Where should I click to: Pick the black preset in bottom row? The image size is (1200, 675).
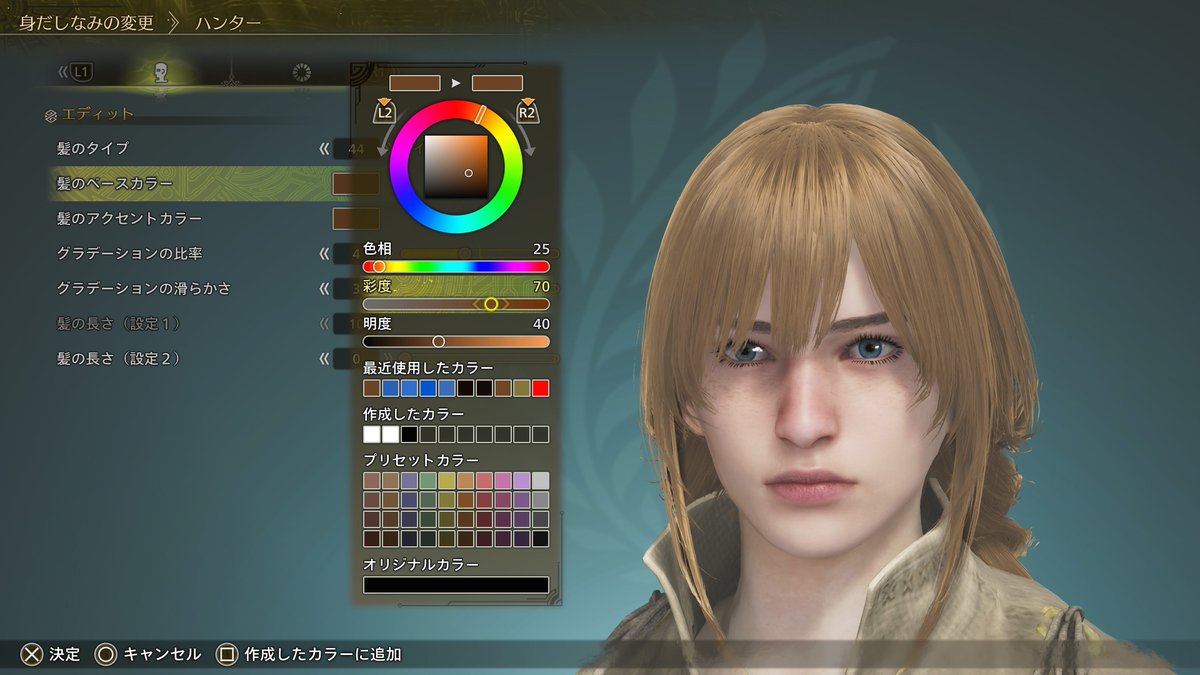click(x=540, y=538)
